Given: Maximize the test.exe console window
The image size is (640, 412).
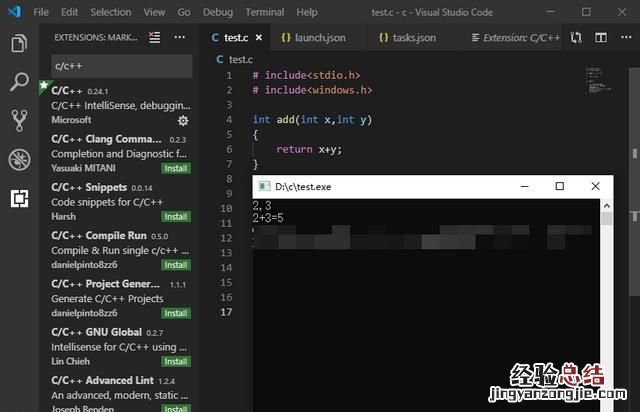Looking at the screenshot, I should tap(560, 186).
